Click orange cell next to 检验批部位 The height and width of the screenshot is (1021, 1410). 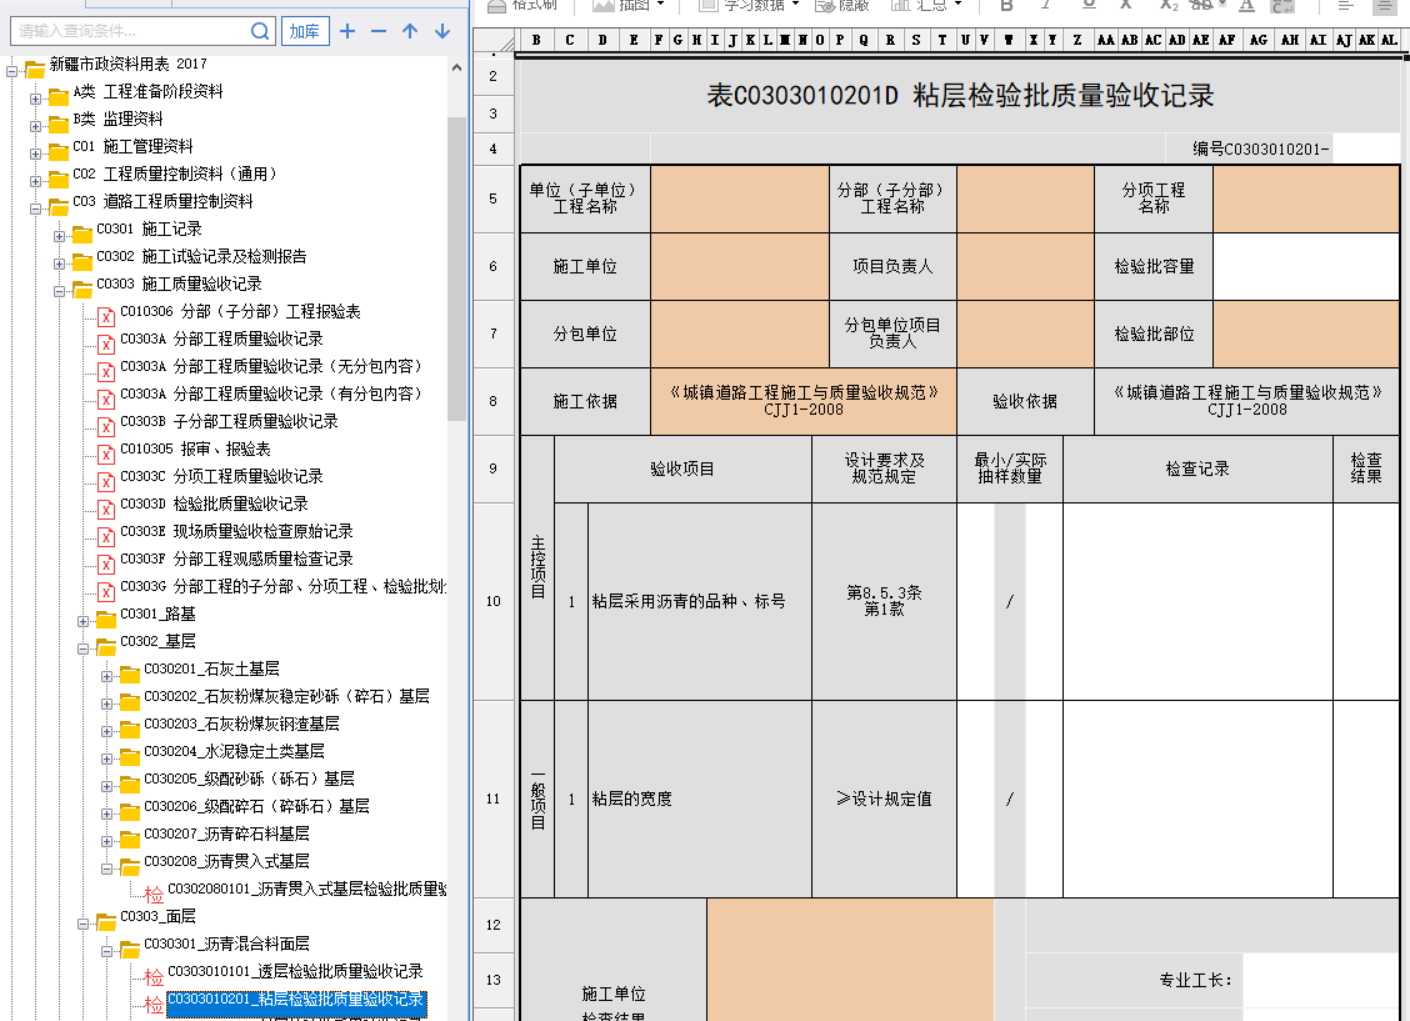(1305, 334)
